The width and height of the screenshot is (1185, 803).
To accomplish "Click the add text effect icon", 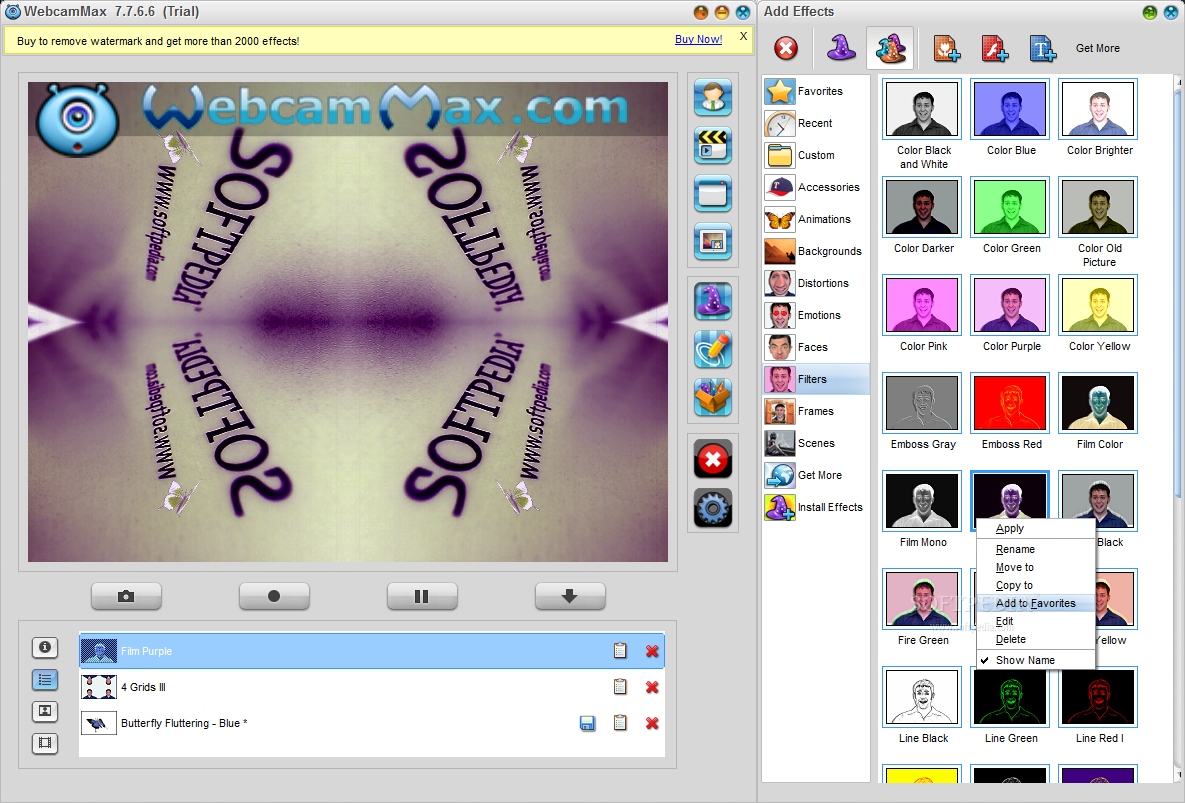I will pos(1043,48).
